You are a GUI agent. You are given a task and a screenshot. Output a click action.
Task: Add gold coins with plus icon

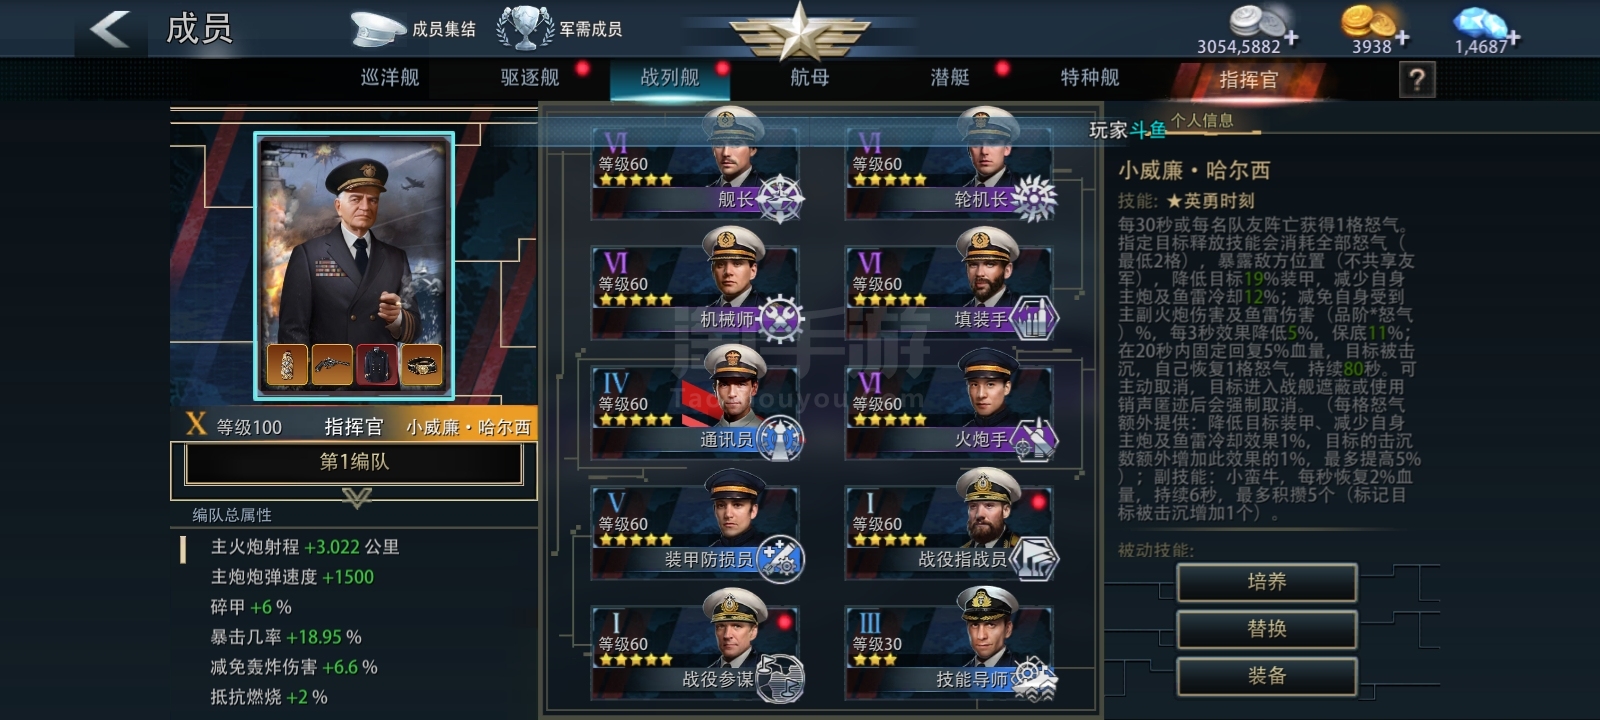coord(1402,38)
